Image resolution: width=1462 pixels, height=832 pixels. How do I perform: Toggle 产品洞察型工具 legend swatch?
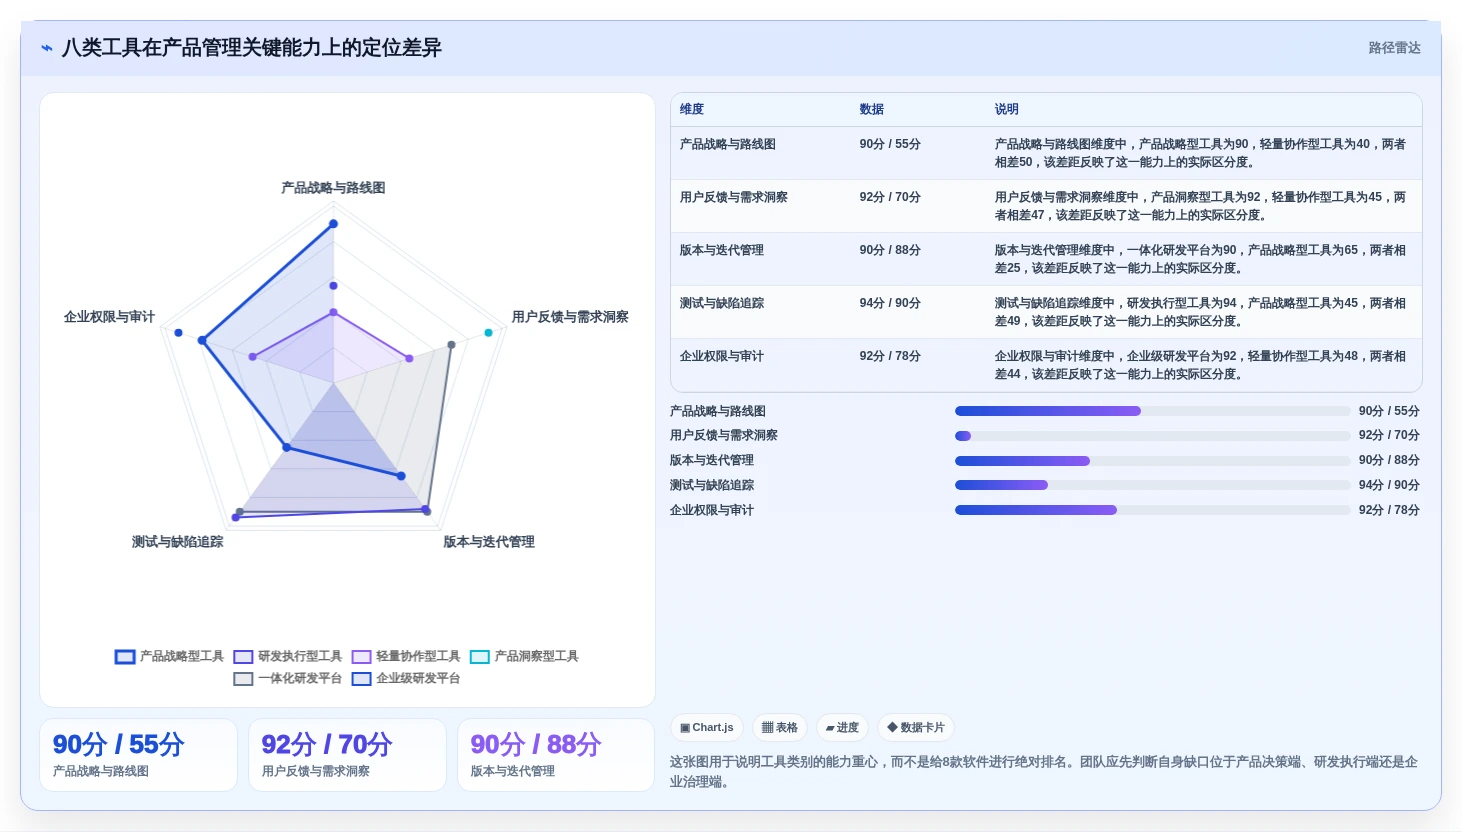[480, 657]
